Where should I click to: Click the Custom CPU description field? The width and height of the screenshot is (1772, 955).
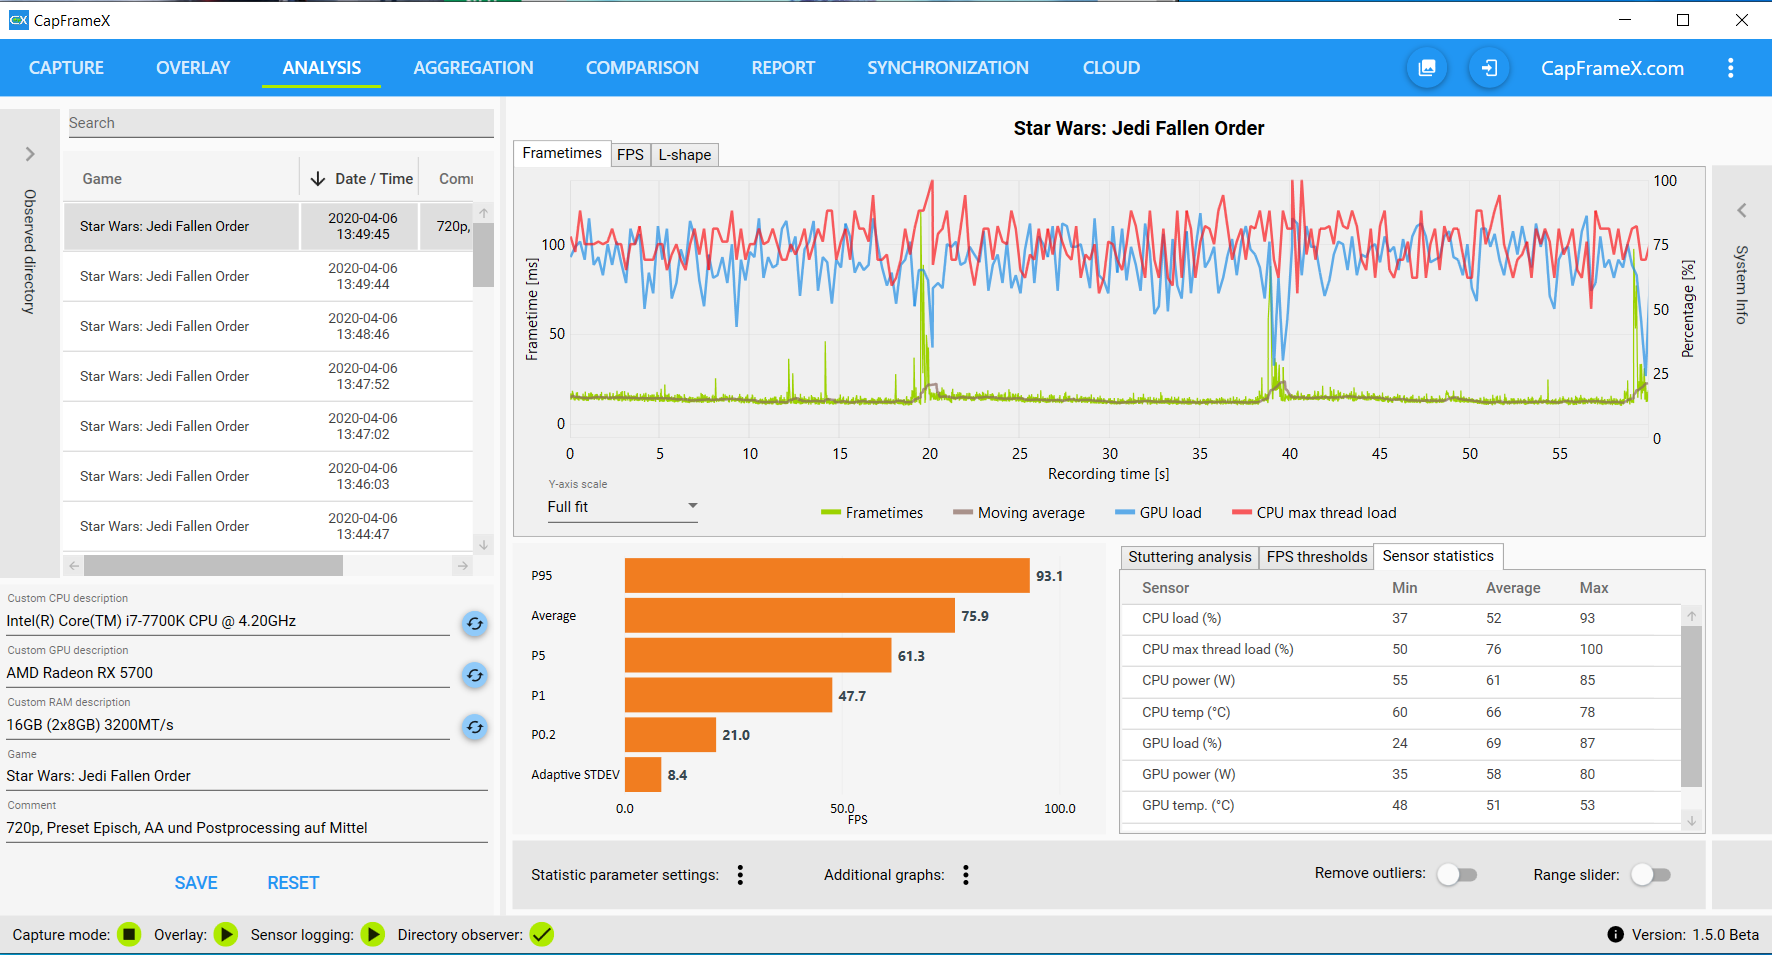(228, 621)
